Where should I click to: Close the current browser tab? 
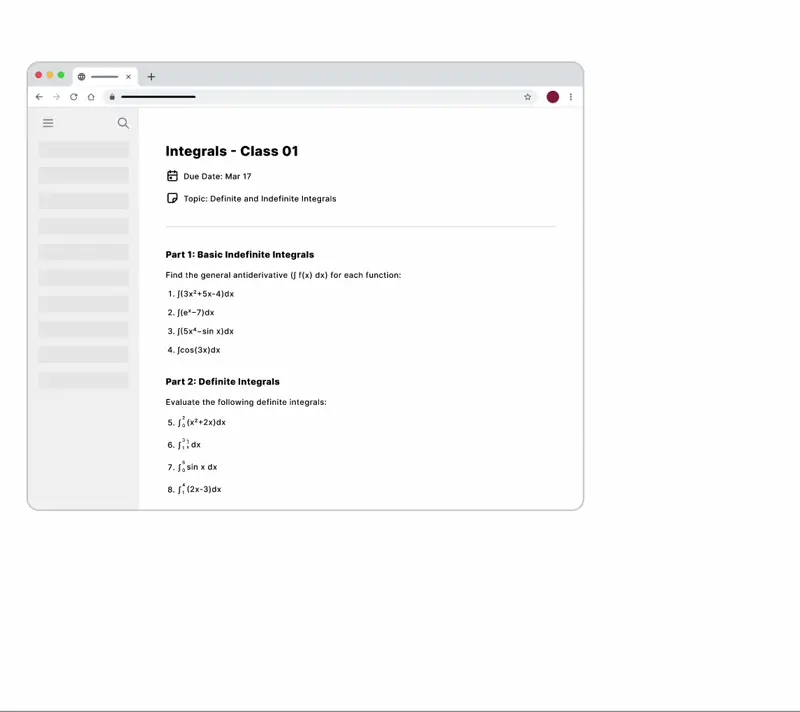pos(128,77)
